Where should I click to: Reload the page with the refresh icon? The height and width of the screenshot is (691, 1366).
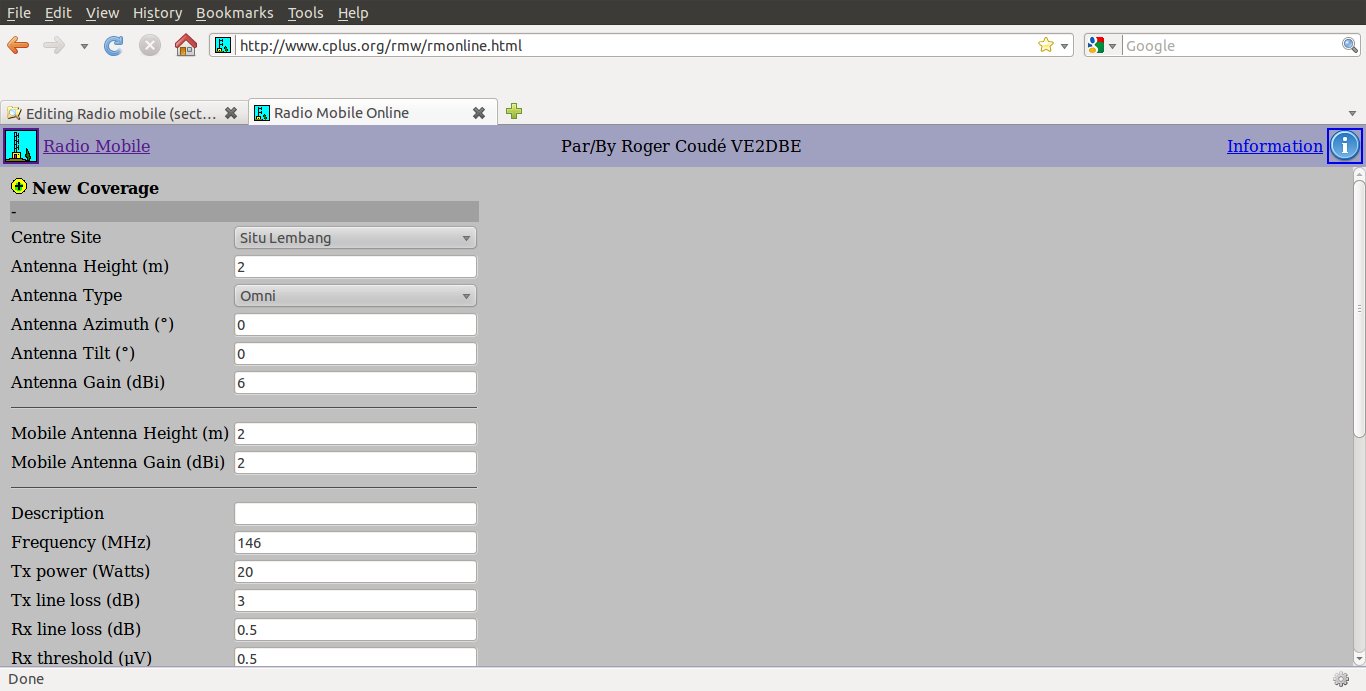click(114, 45)
